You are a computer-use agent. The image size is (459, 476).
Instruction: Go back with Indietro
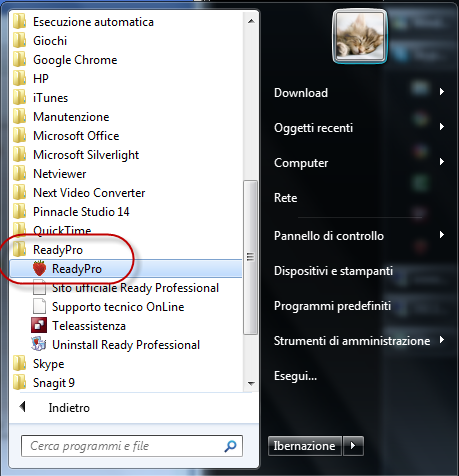(x=69, y=407)
